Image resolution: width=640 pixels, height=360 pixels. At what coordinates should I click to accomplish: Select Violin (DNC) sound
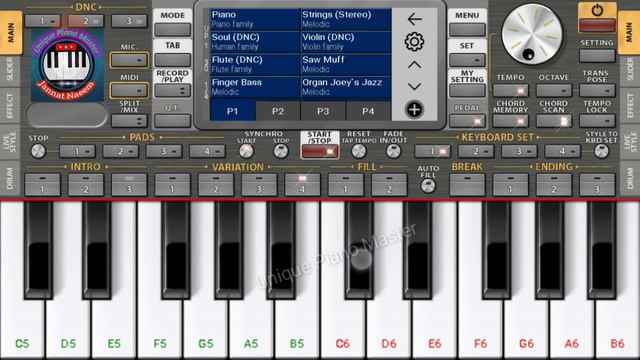pyautogui.click(x=346, y=42)
